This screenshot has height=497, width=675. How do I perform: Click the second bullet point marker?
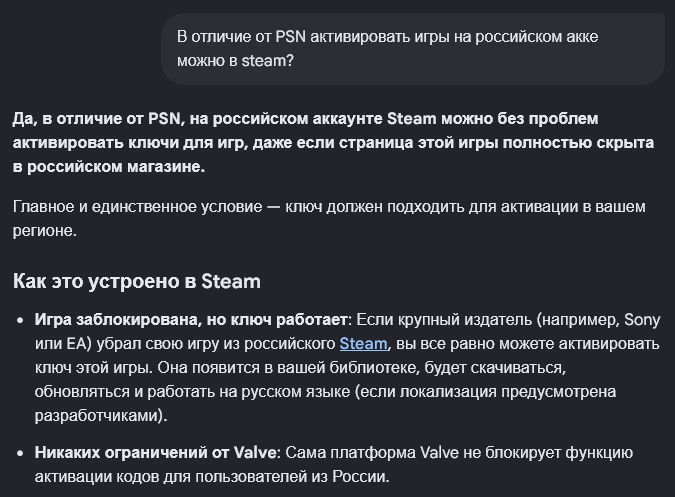20,454
